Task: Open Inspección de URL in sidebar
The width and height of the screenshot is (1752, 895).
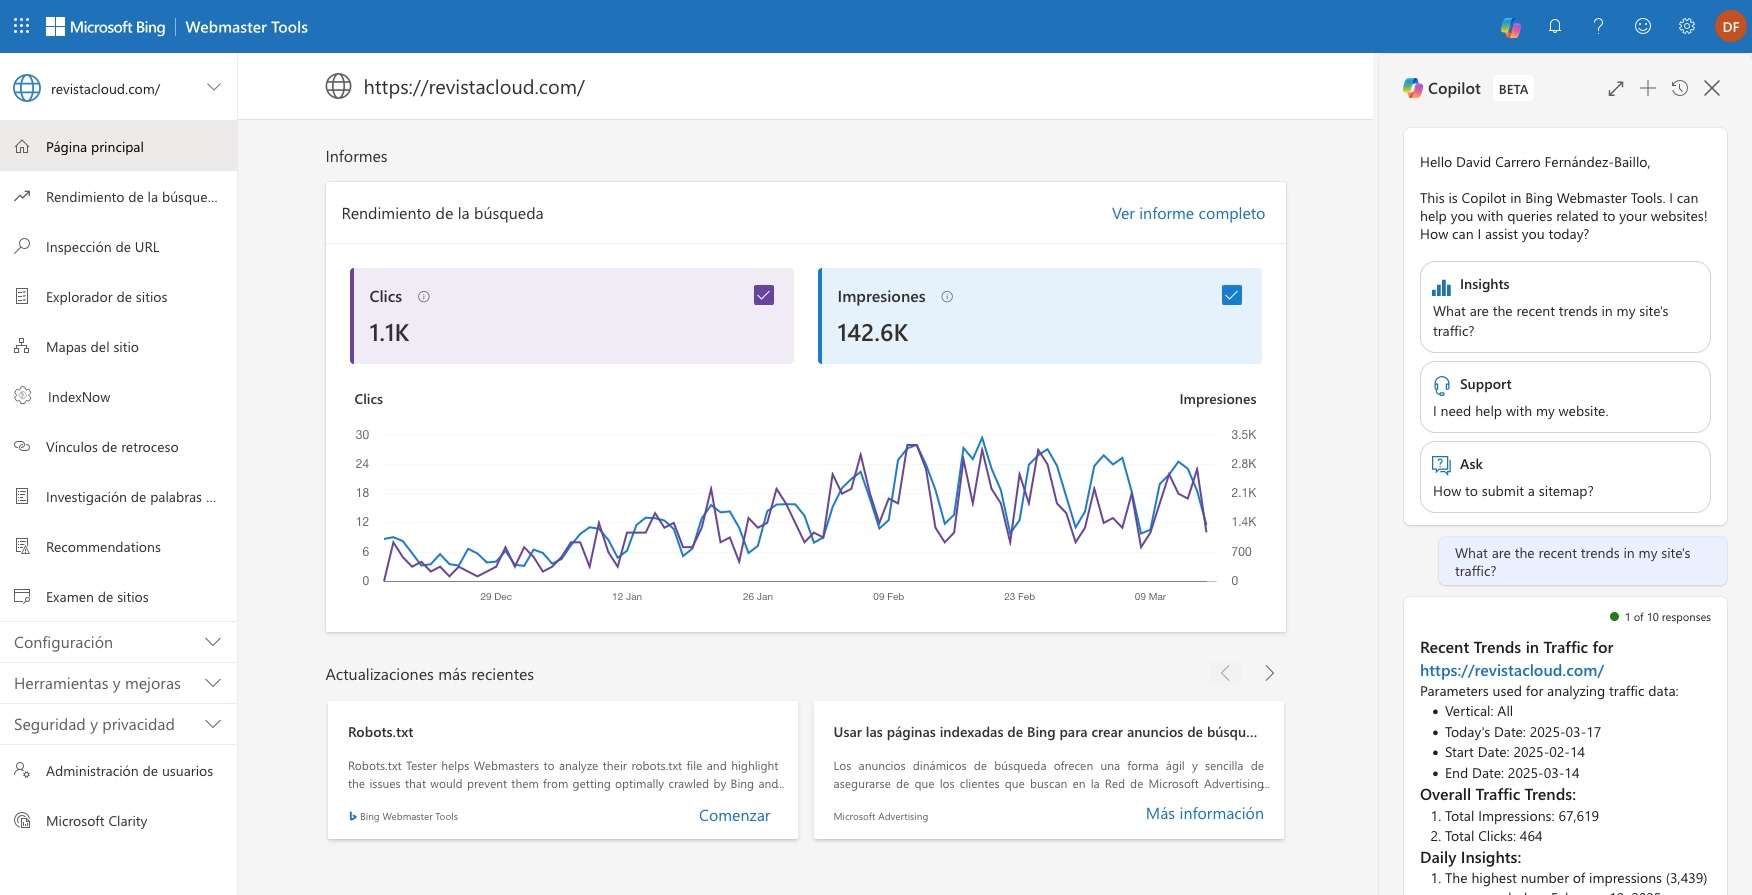Action: [x=102, y=247]
